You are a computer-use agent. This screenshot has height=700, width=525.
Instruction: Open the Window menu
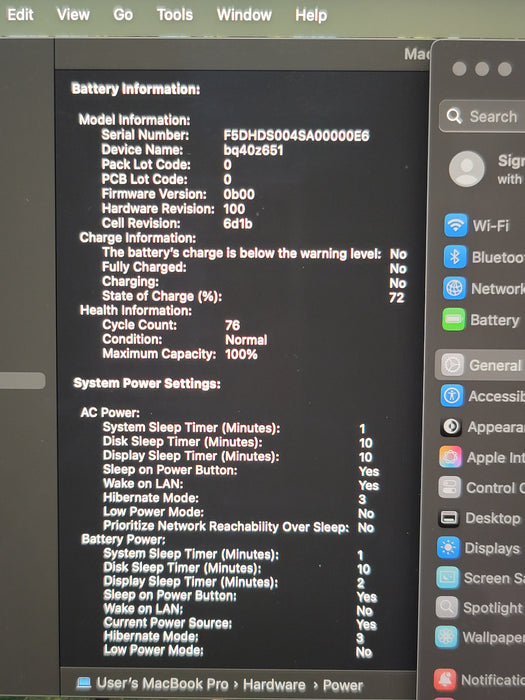click(244, 14)
